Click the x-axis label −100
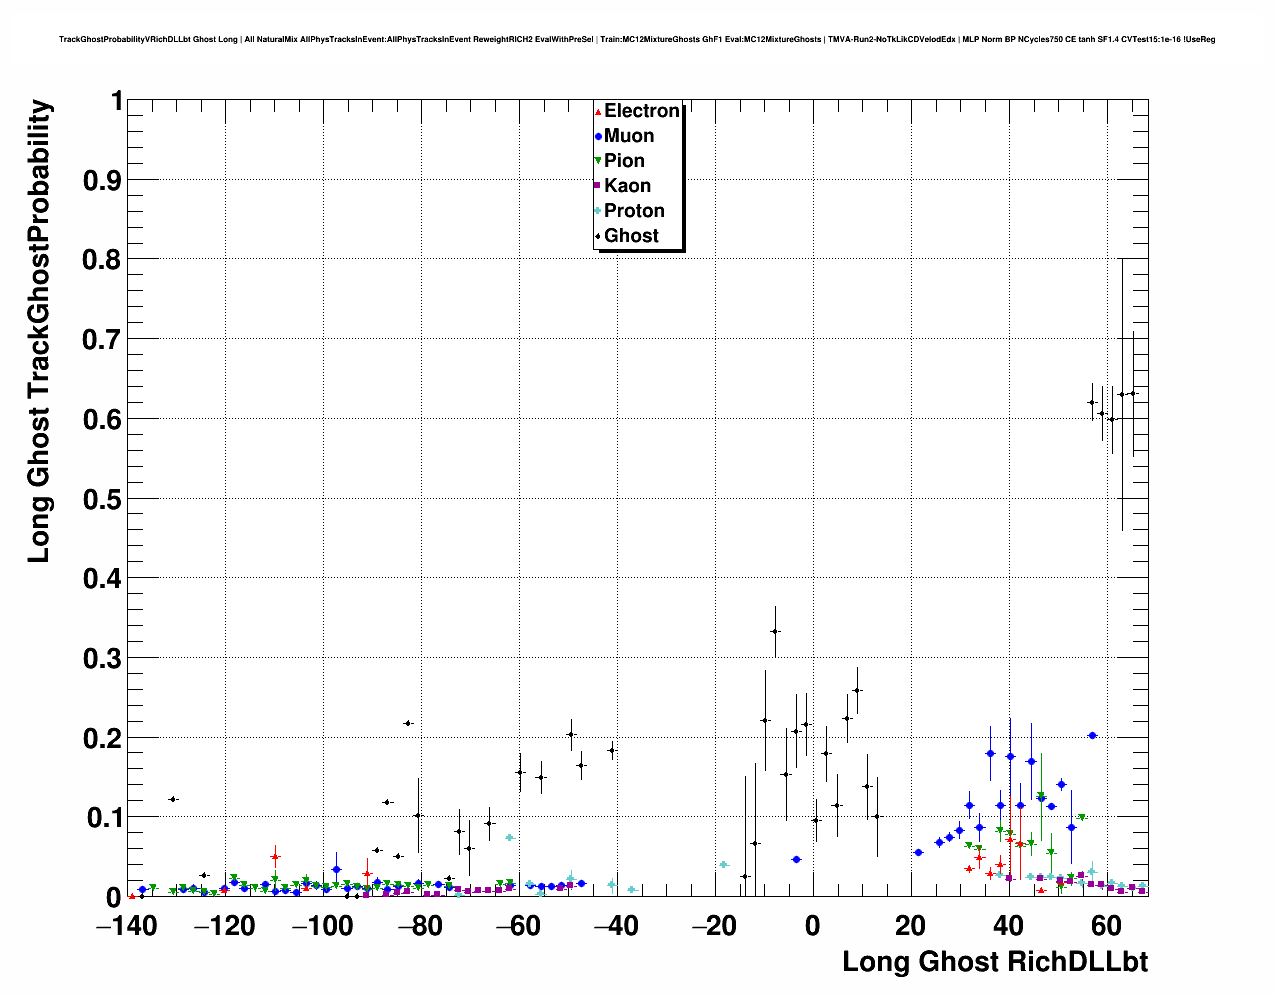This screenshot has height=996, width=1276. pyautogui.click(x=323, y=927)
